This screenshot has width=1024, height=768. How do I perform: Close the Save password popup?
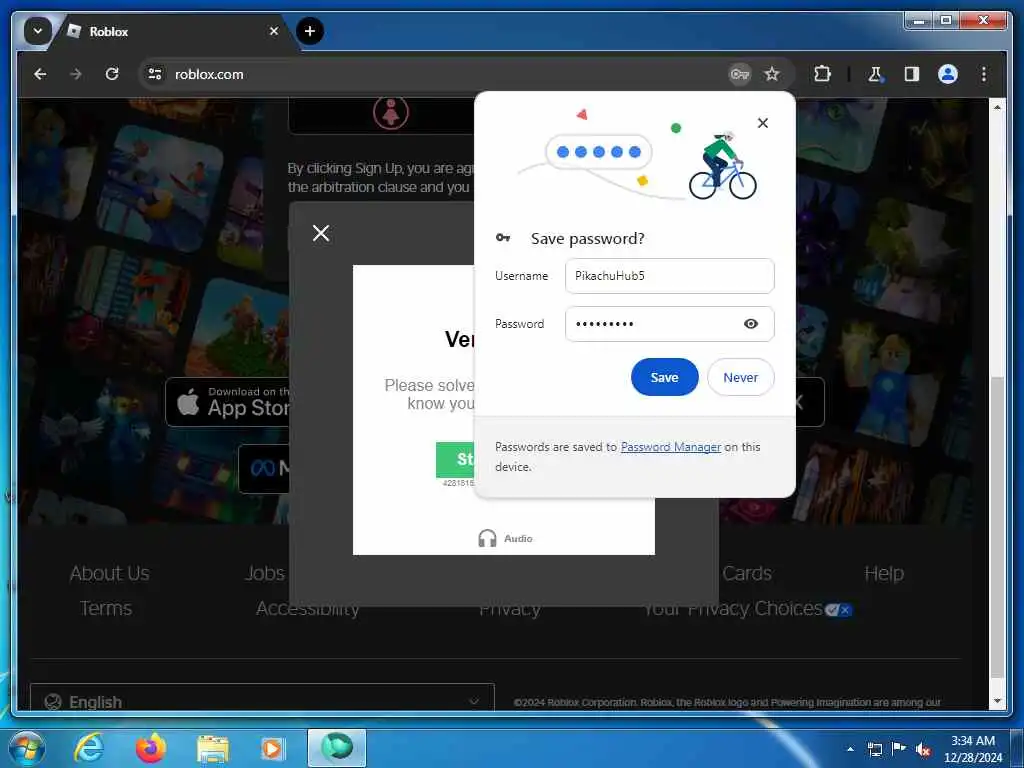click(763, 123)
